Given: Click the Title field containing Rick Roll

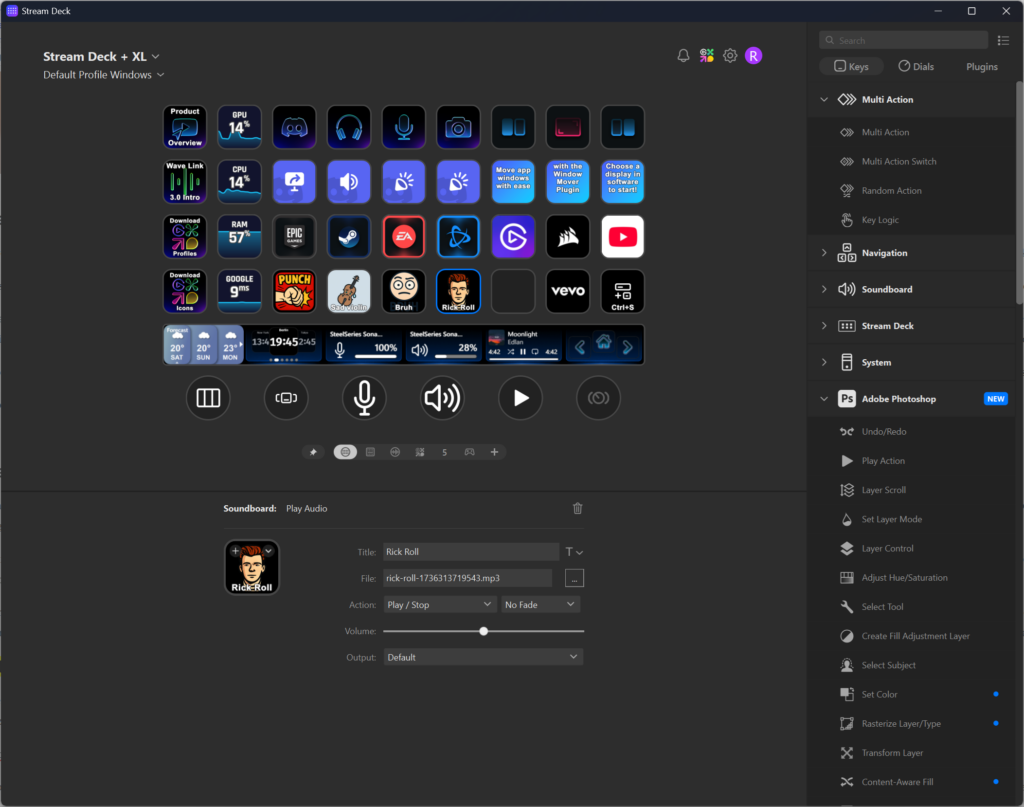Looking at the screenshot, I should (x=471, y=552).
